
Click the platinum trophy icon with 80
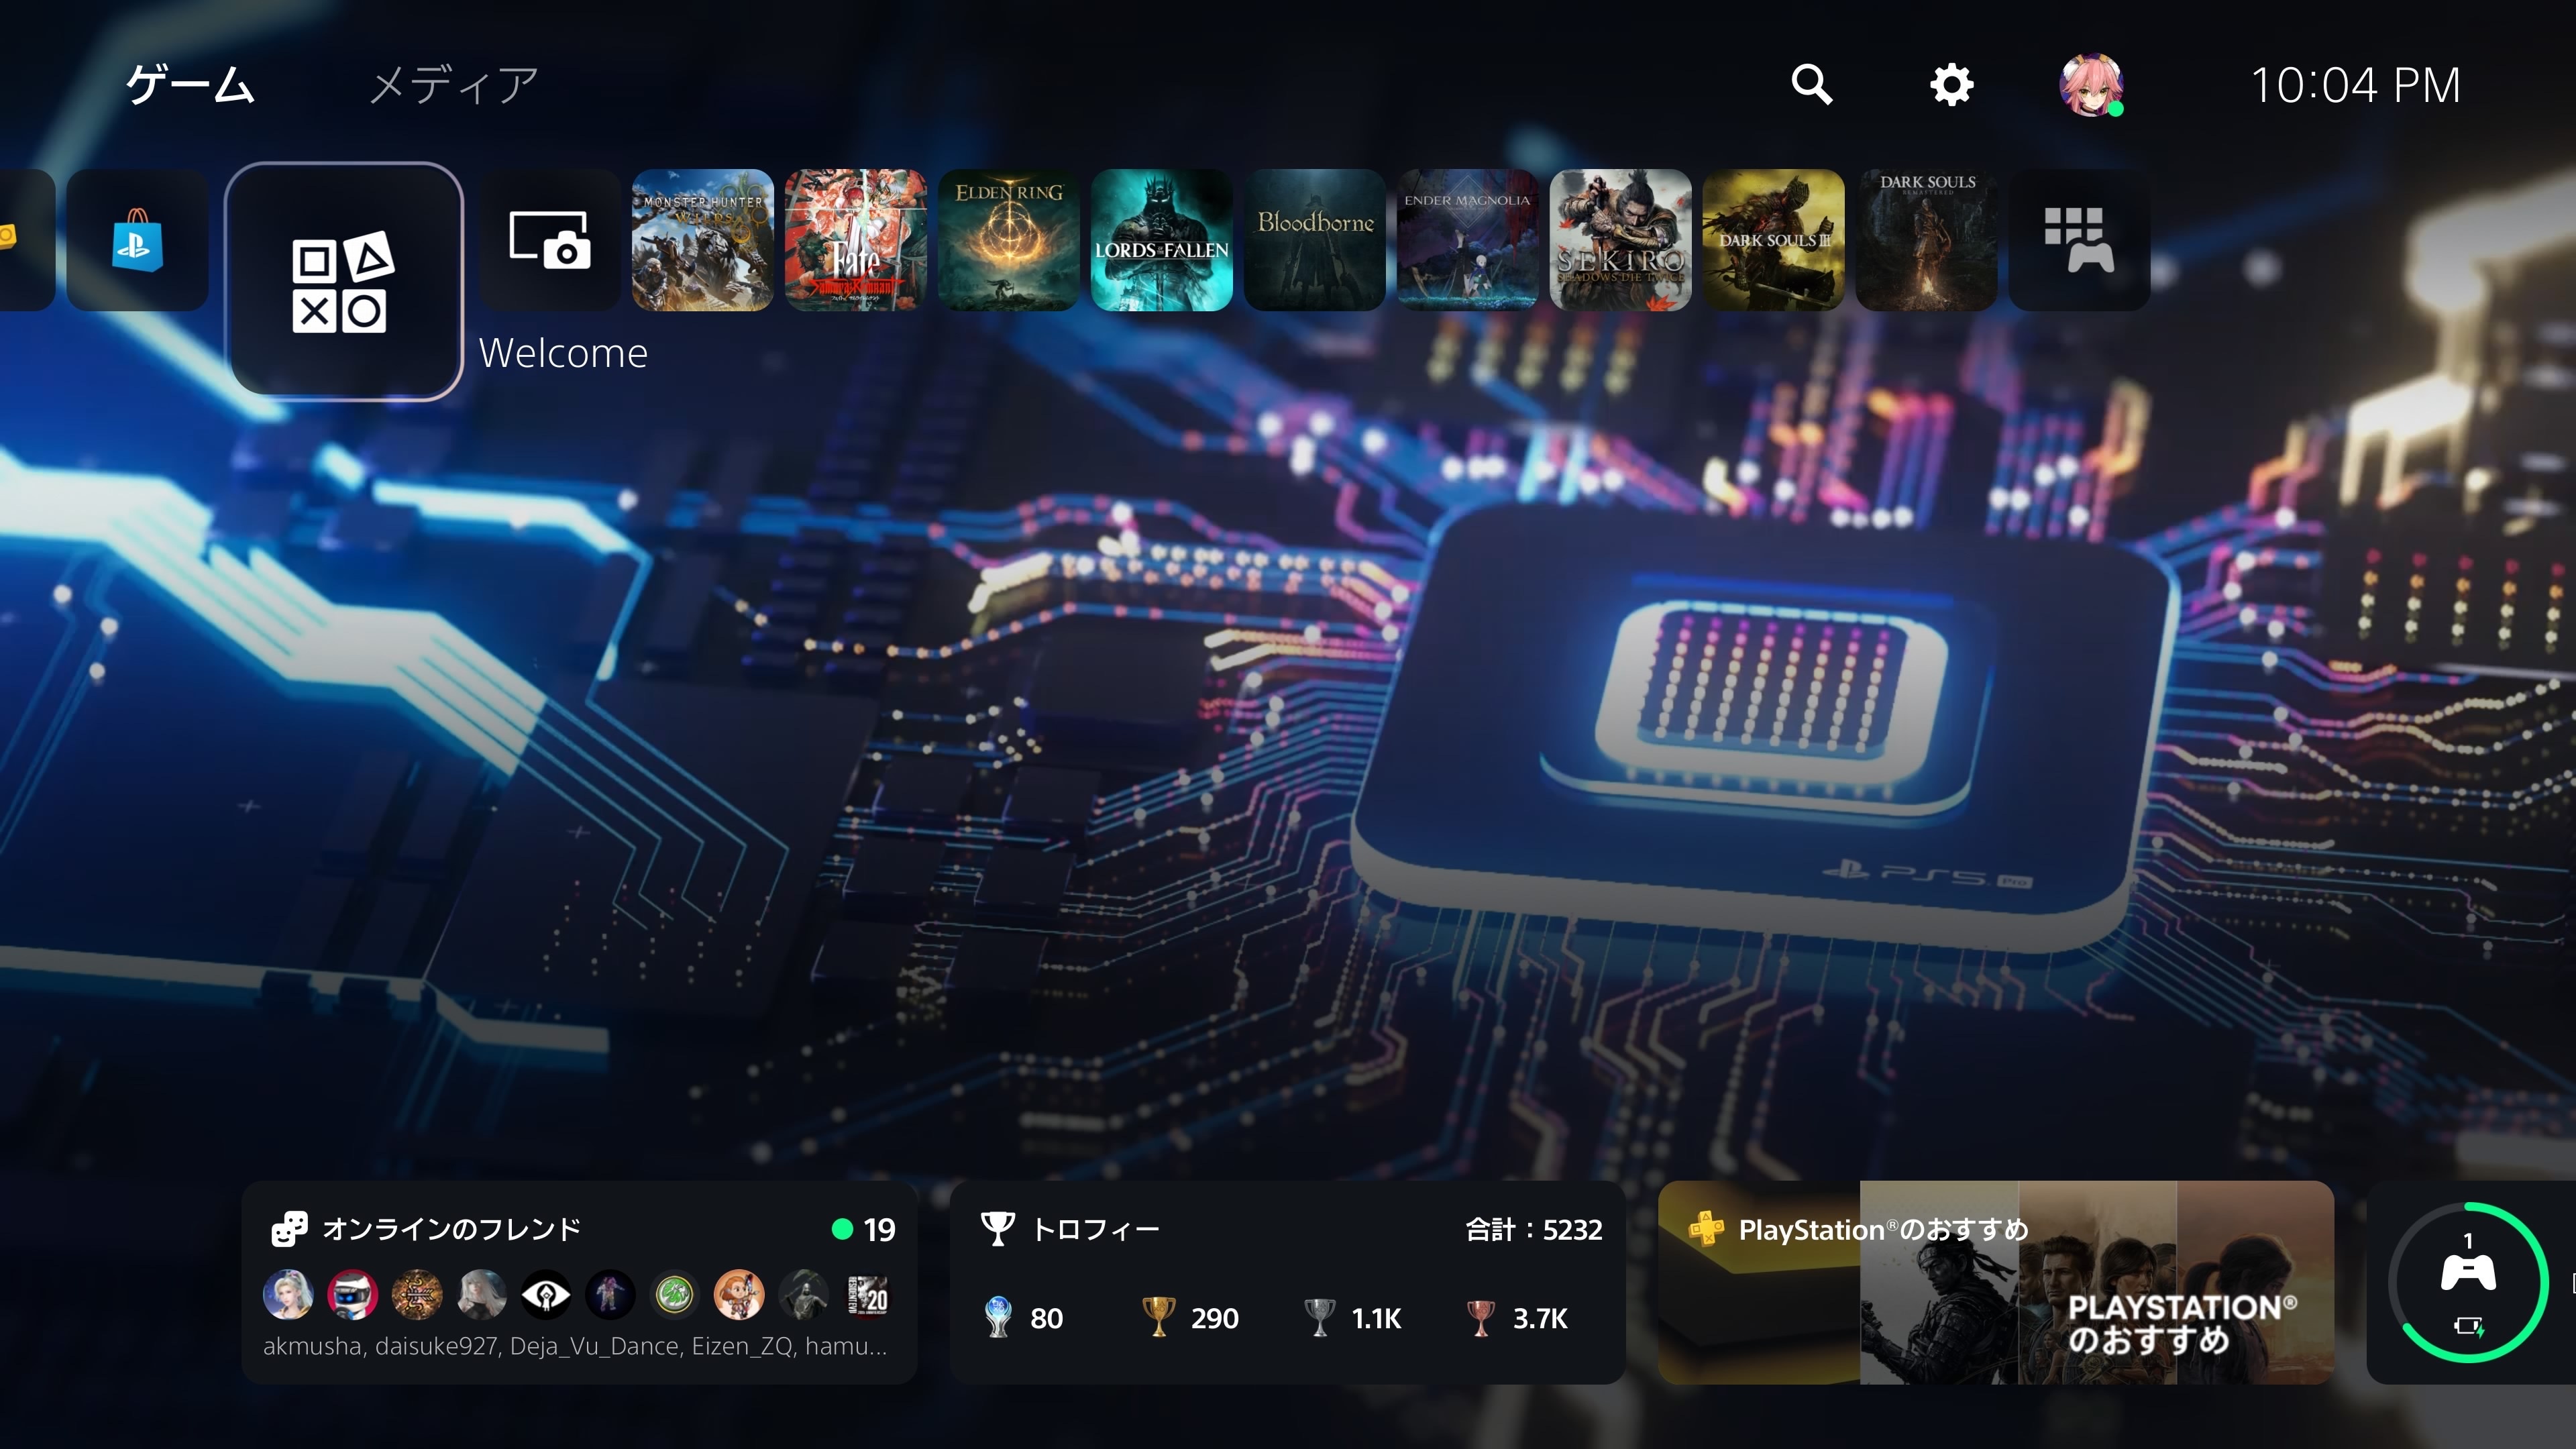click(x=998, y=1317)
